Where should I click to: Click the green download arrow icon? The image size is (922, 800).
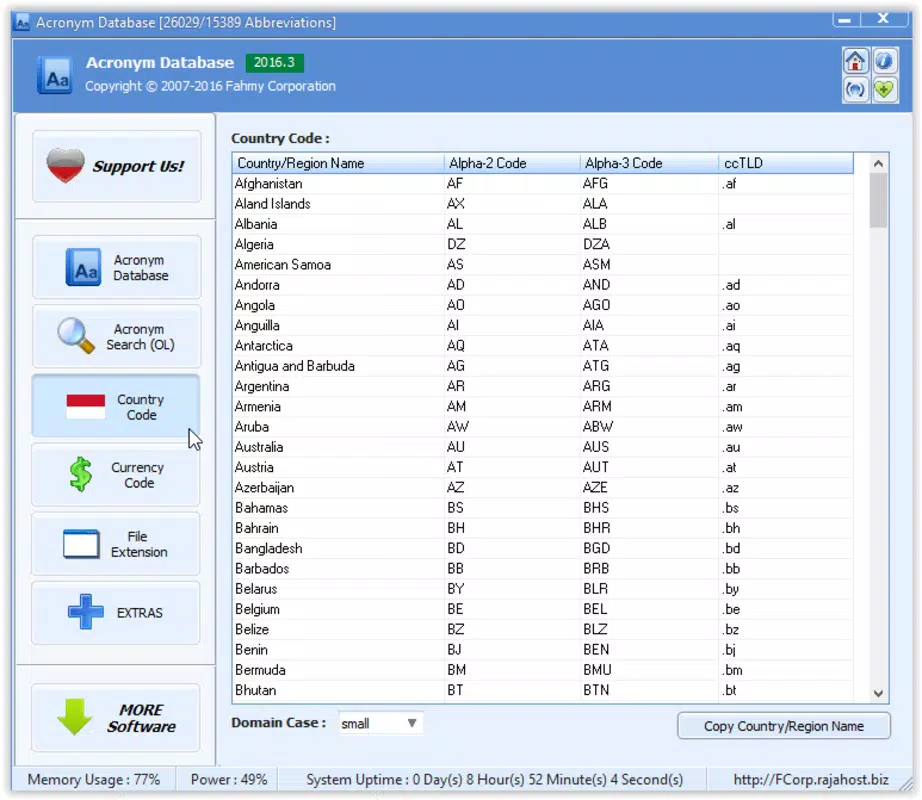point(75,717)
